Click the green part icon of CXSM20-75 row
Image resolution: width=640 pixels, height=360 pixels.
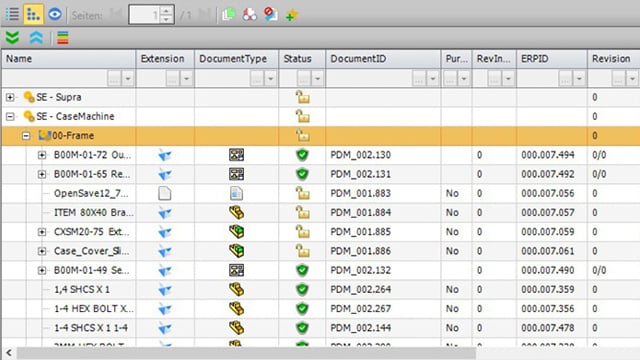(236, 231)
